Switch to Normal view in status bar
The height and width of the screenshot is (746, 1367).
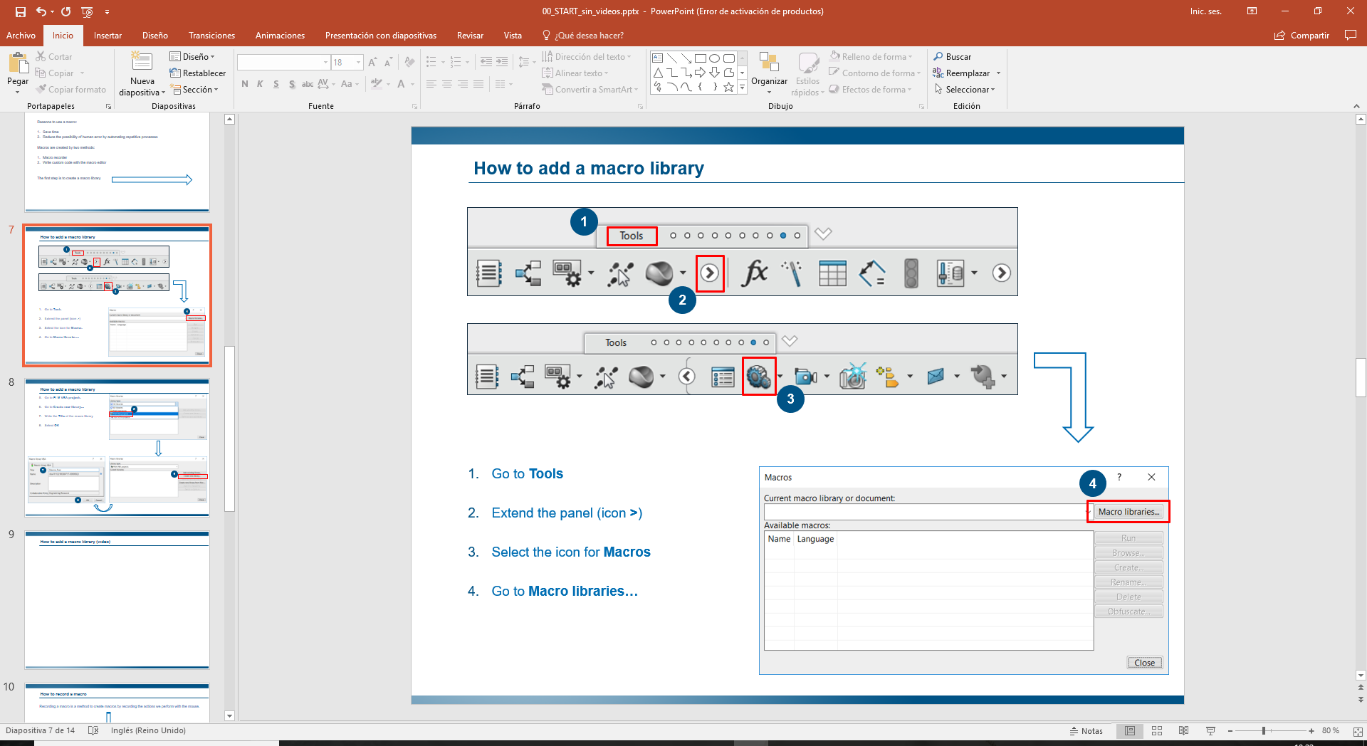click(1130, 731)
